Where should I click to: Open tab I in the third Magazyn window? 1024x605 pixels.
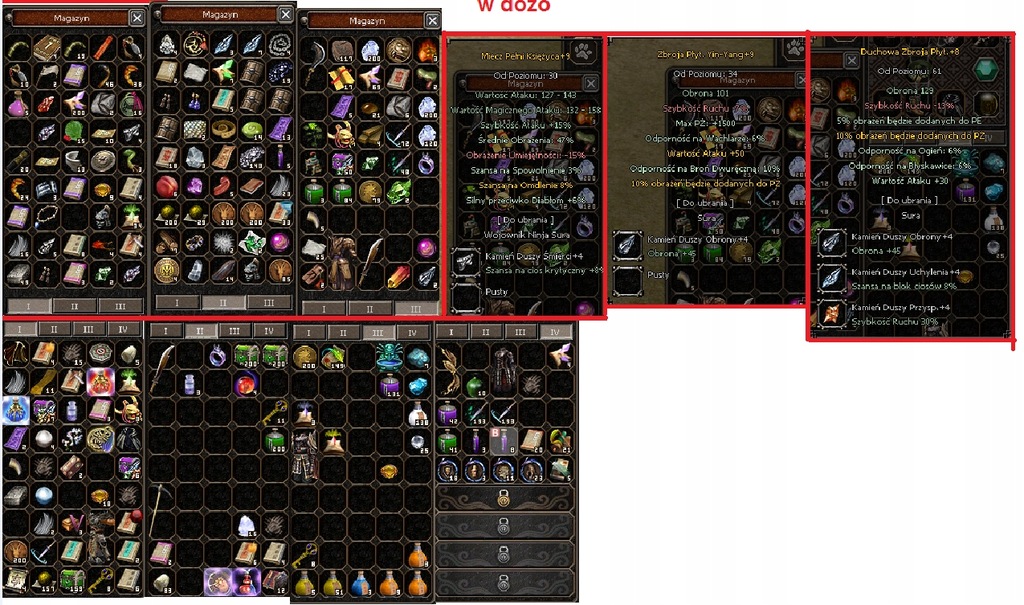[323, 308]
